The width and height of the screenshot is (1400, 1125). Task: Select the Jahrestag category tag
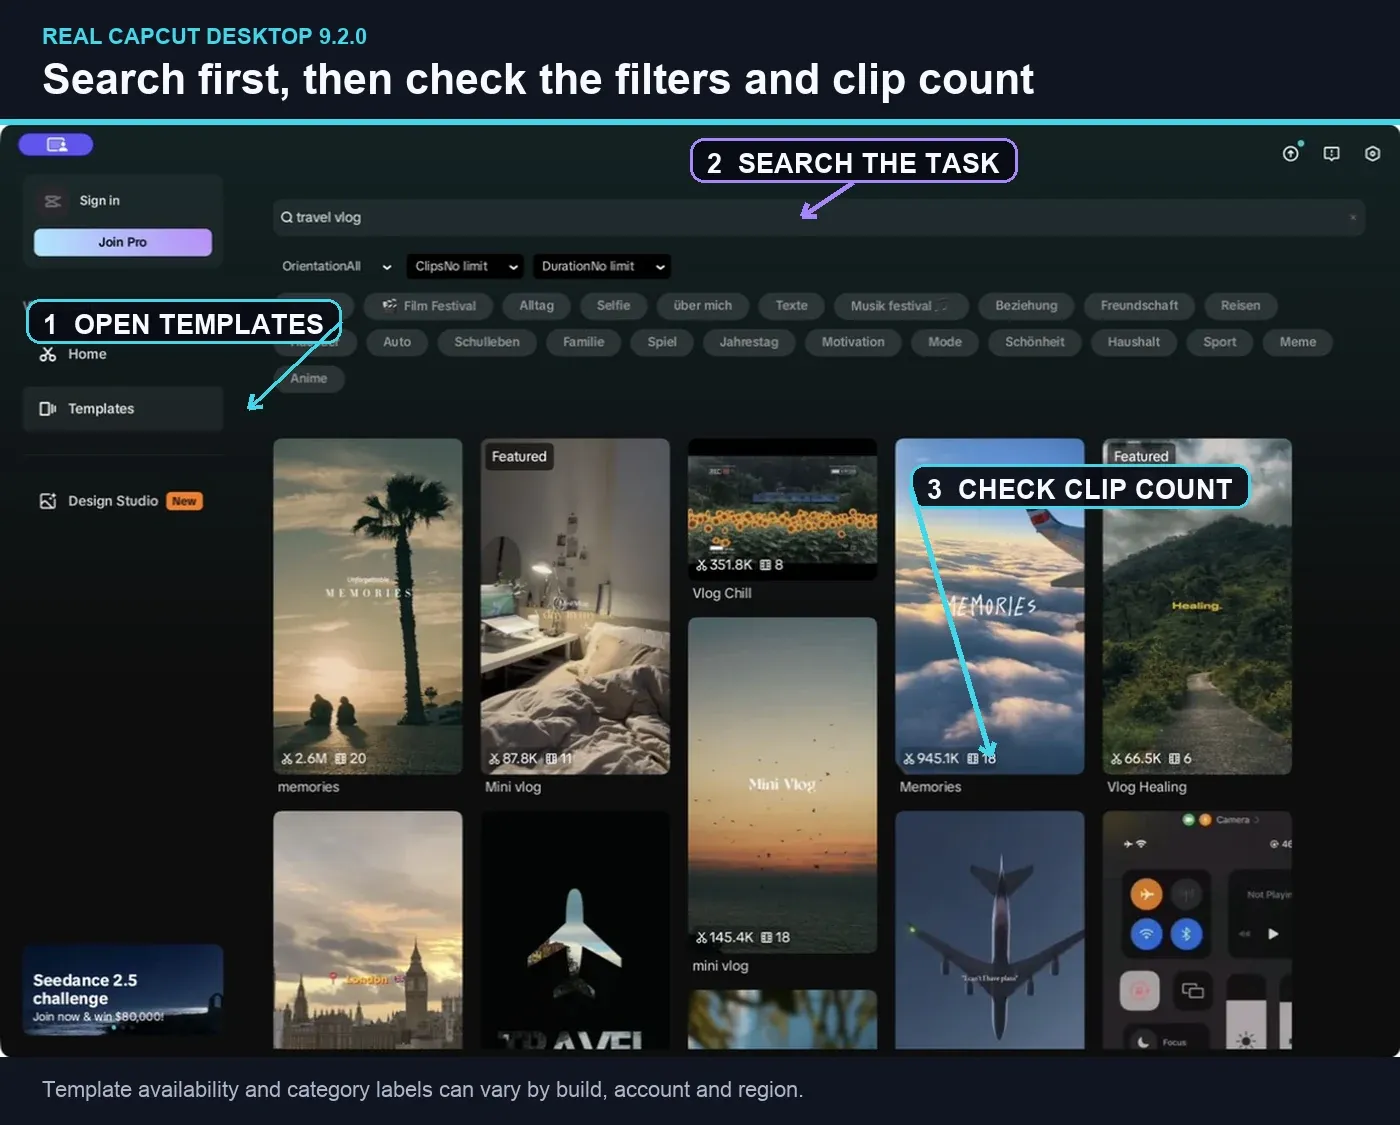749,342
